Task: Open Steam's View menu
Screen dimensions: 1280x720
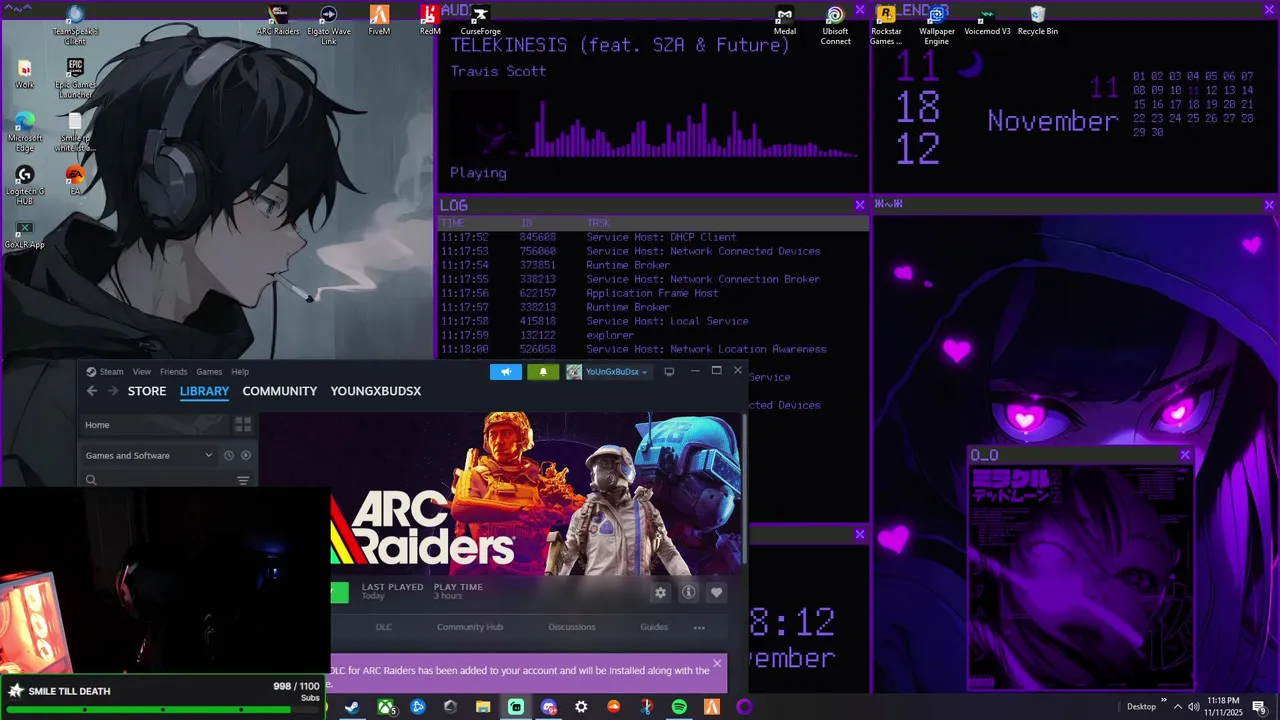Action: tap(142, 371)
